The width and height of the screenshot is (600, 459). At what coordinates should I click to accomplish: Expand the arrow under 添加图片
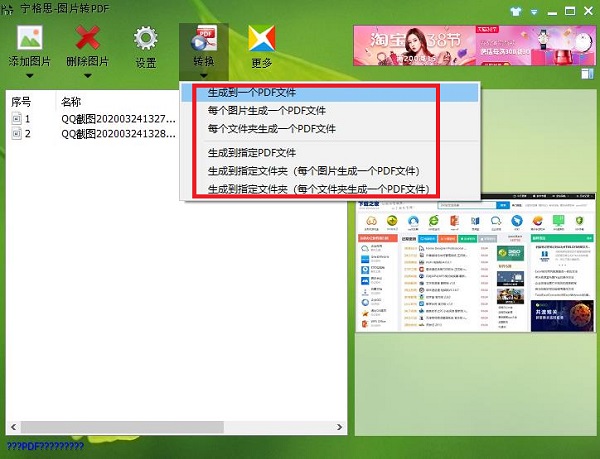(30, 75)
